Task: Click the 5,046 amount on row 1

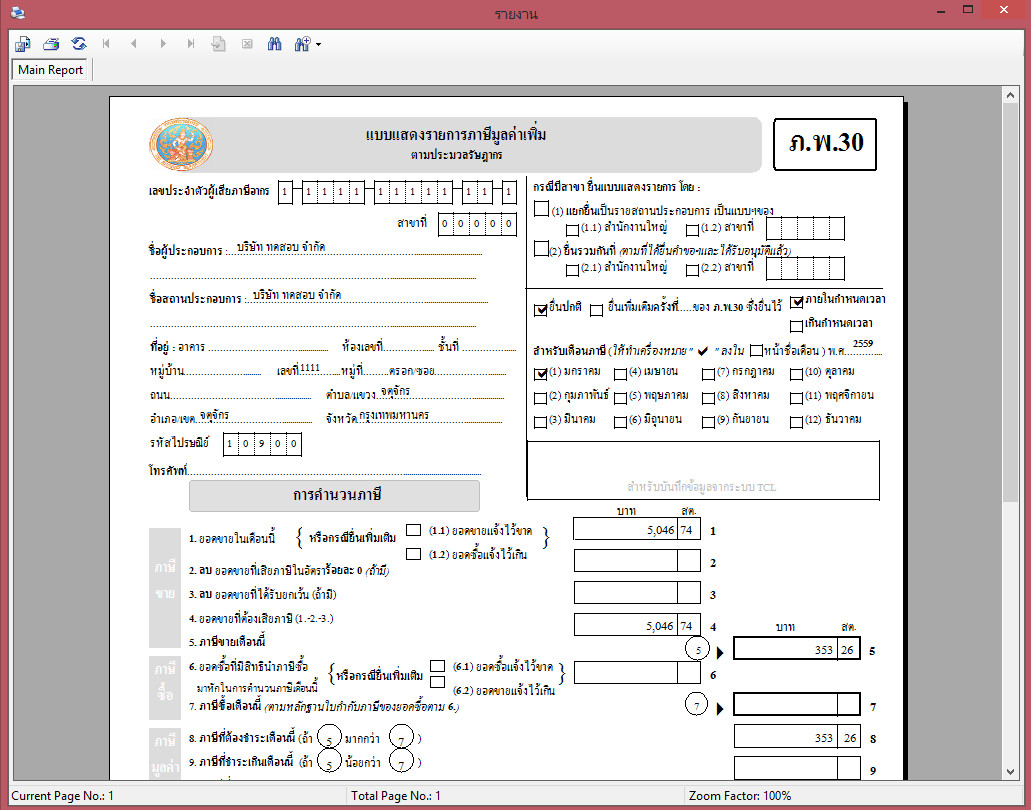Action: coord(661,530)
